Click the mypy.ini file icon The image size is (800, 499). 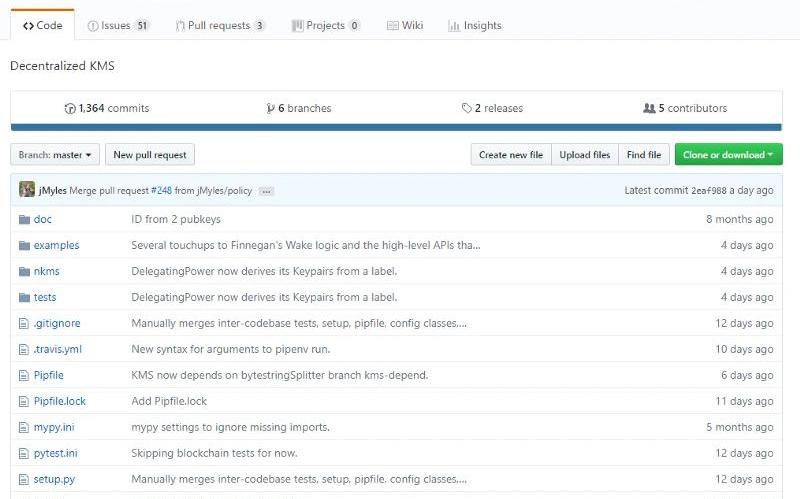23,428
